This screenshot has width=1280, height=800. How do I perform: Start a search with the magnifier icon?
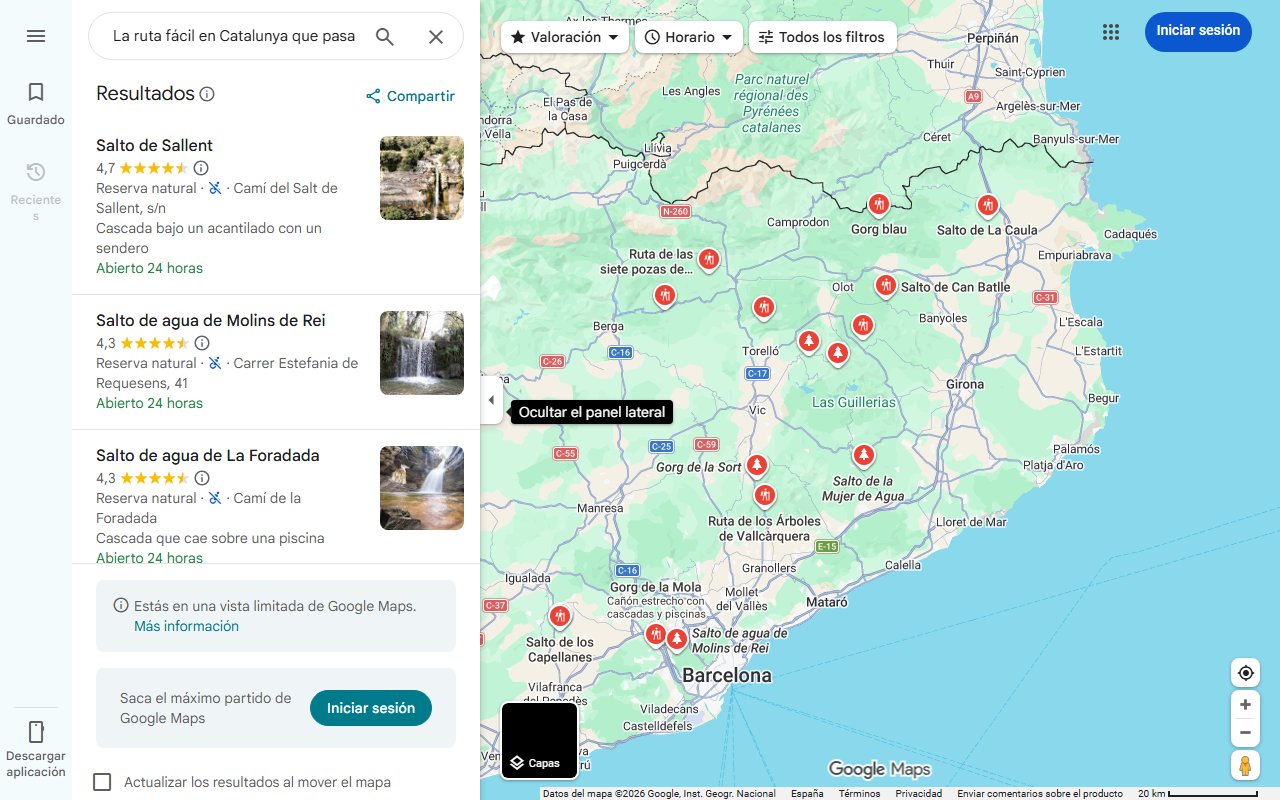tap(385, 36)
